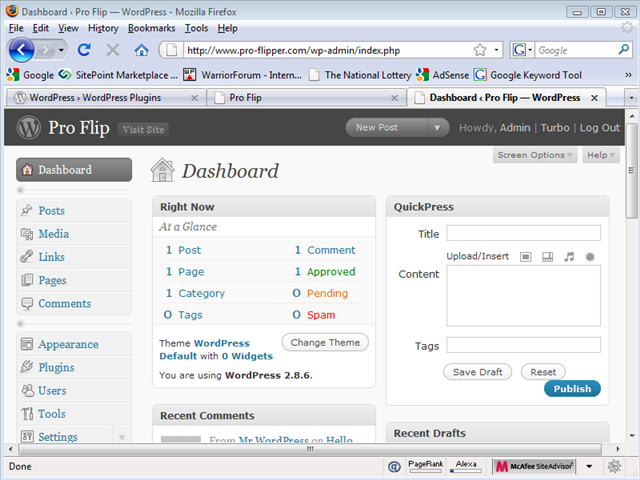This screenshot has width=640, height=480.
Task: Bookmark this page with the star icon
Action: pyautogui.click(x=480, y=50)
